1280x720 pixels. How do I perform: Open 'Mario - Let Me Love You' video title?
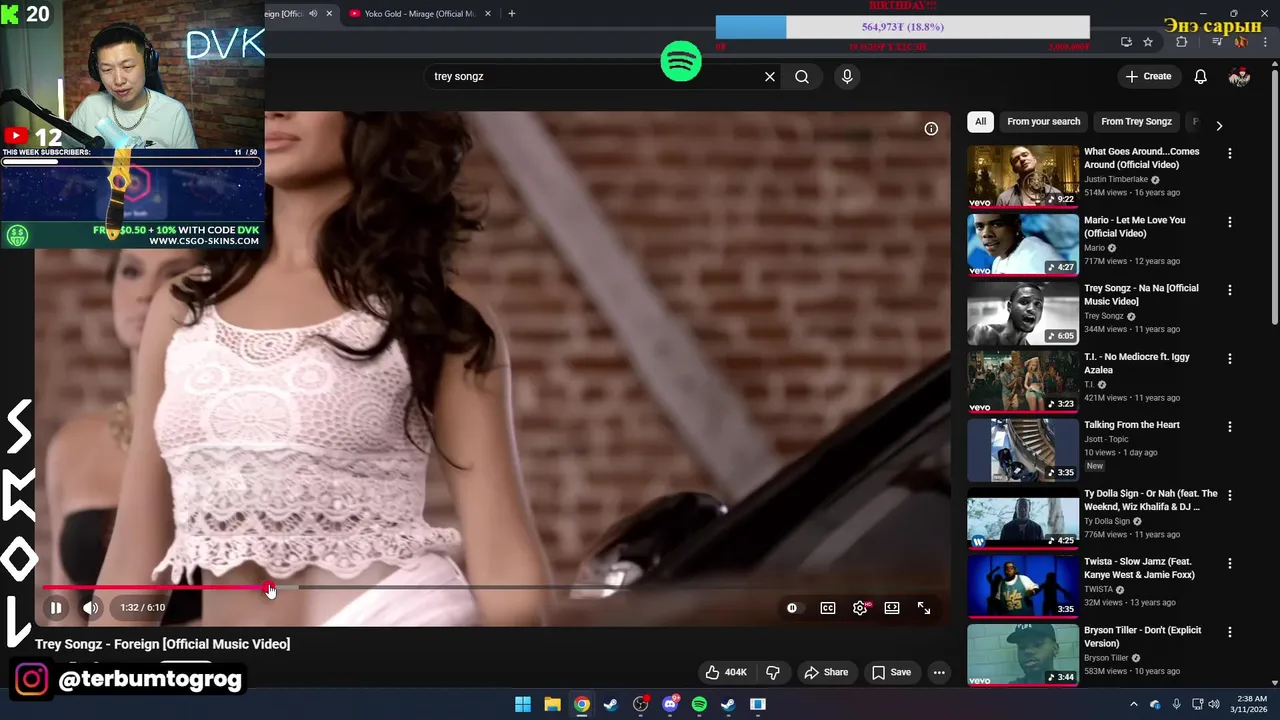coord(1134,226)
